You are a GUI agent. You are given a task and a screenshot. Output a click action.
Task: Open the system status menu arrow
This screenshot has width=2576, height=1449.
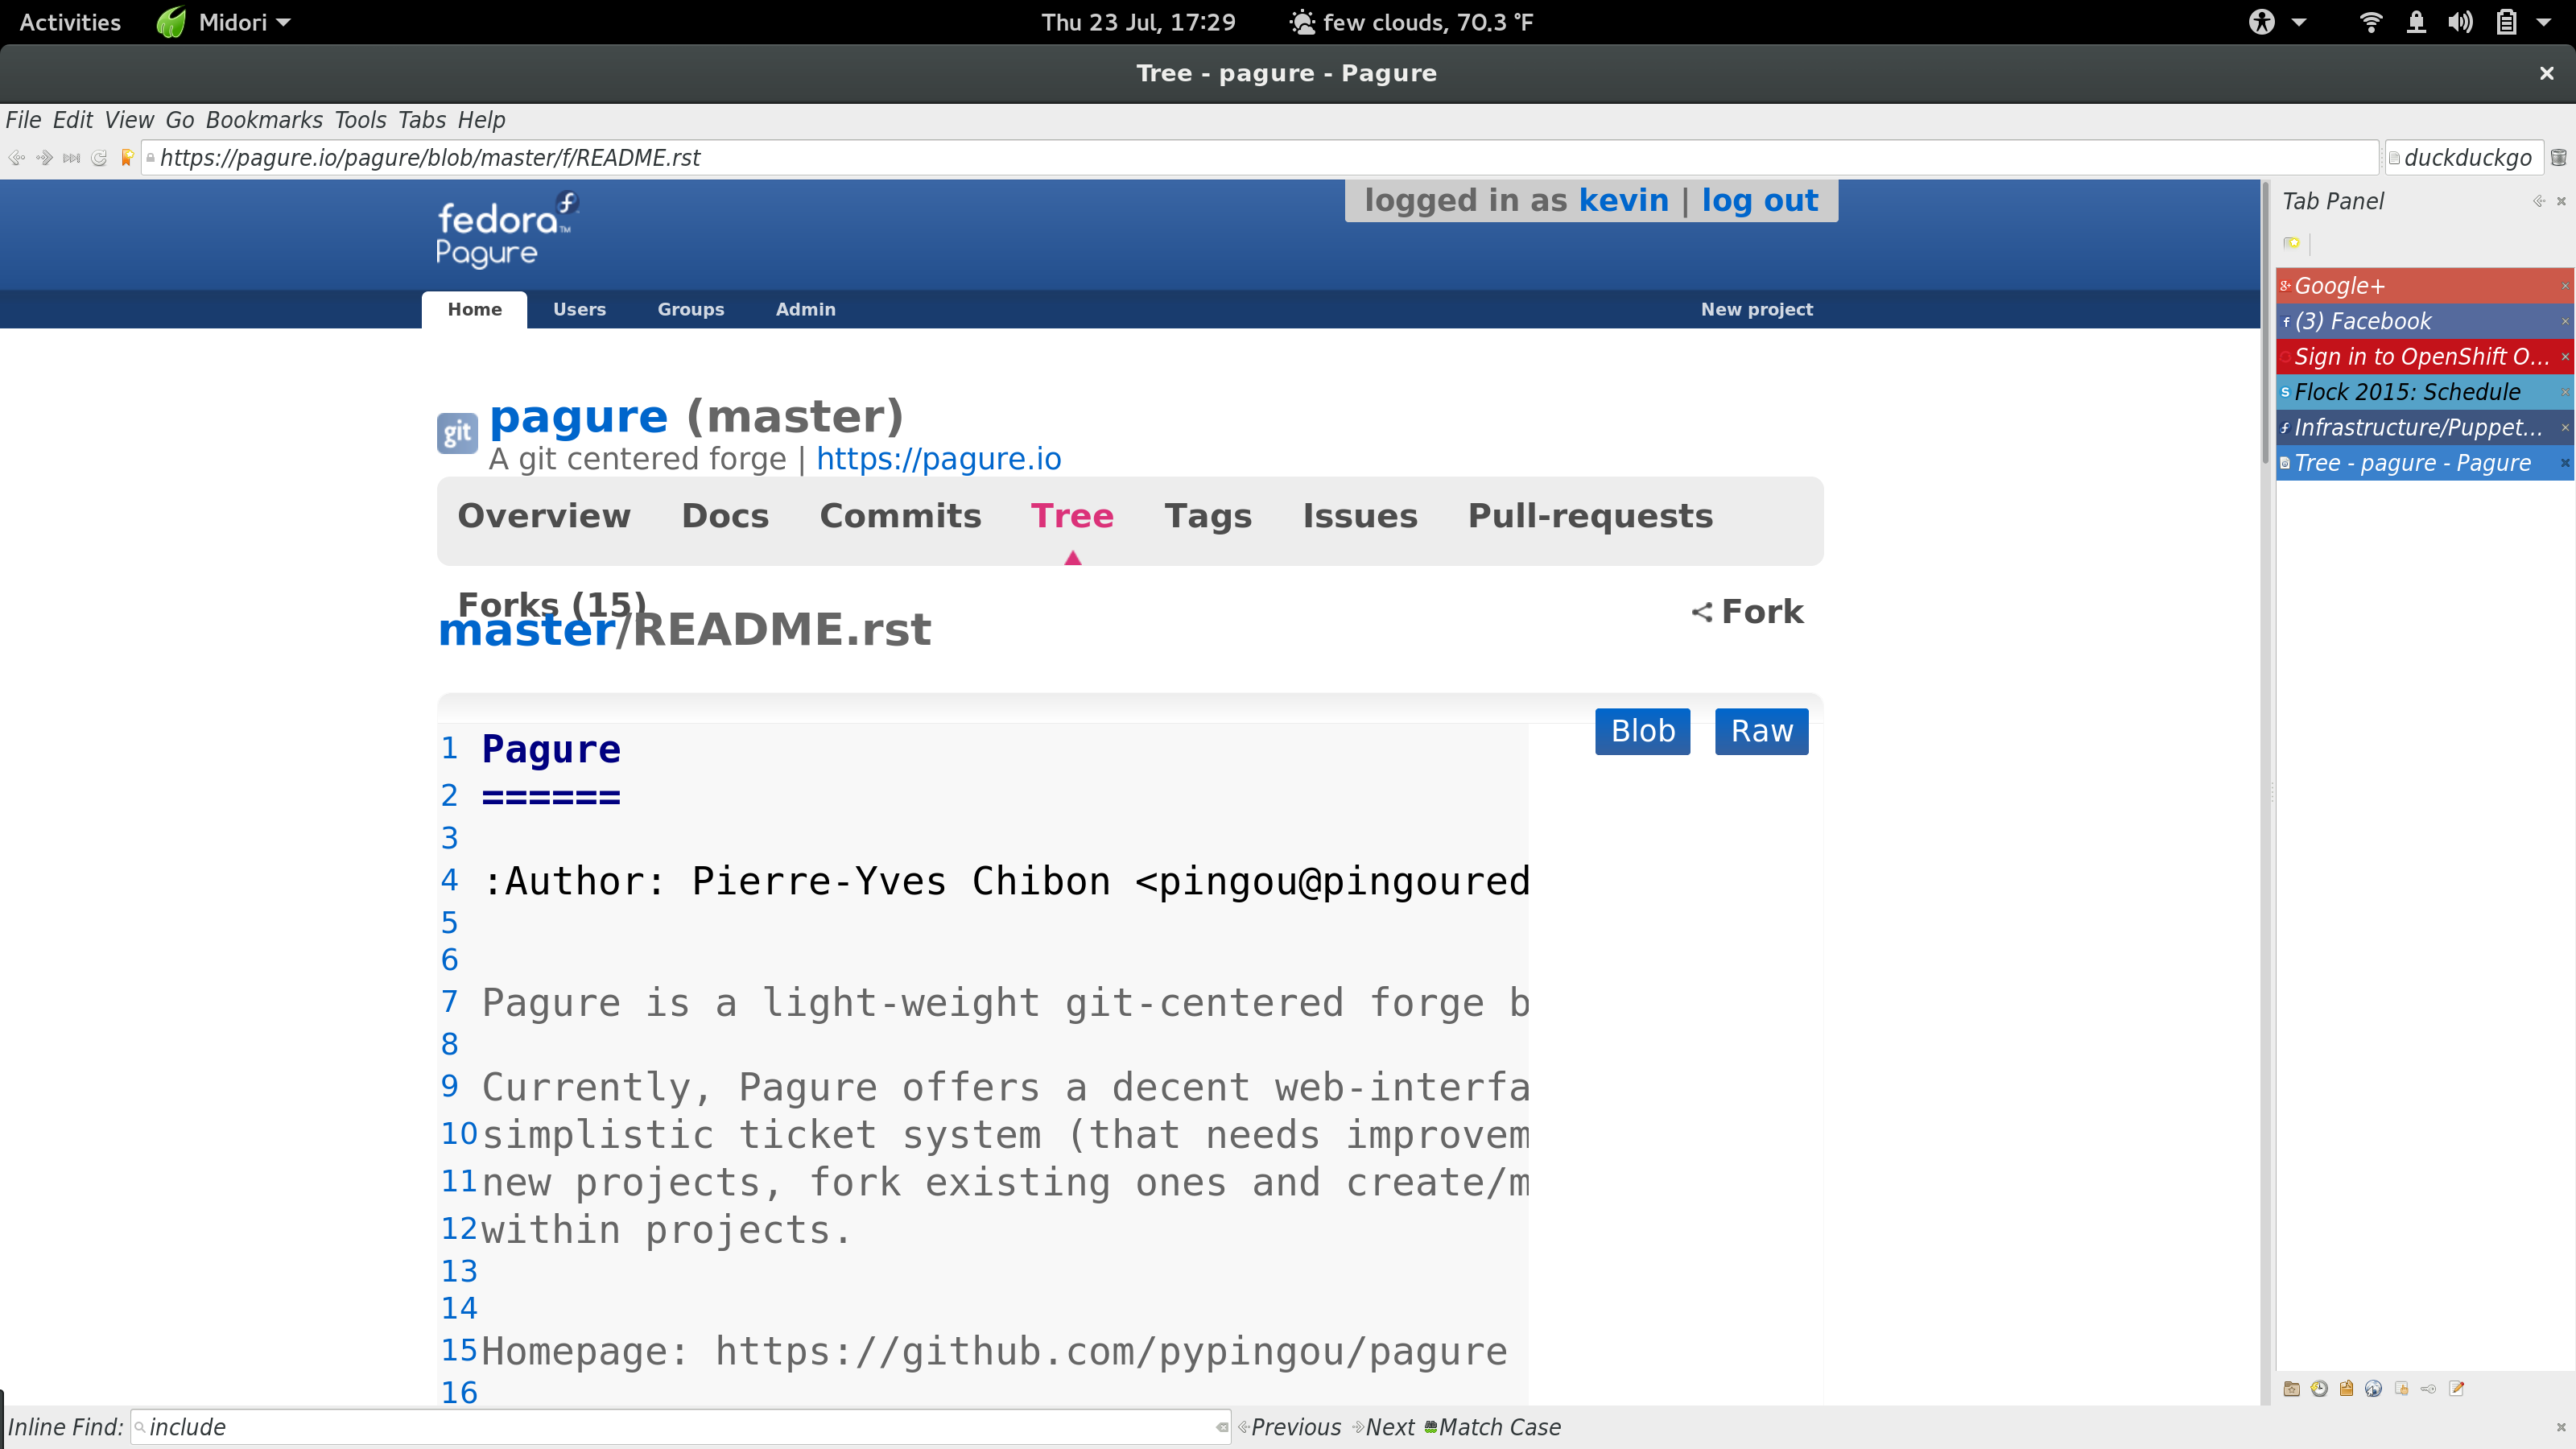[2543, 22]
